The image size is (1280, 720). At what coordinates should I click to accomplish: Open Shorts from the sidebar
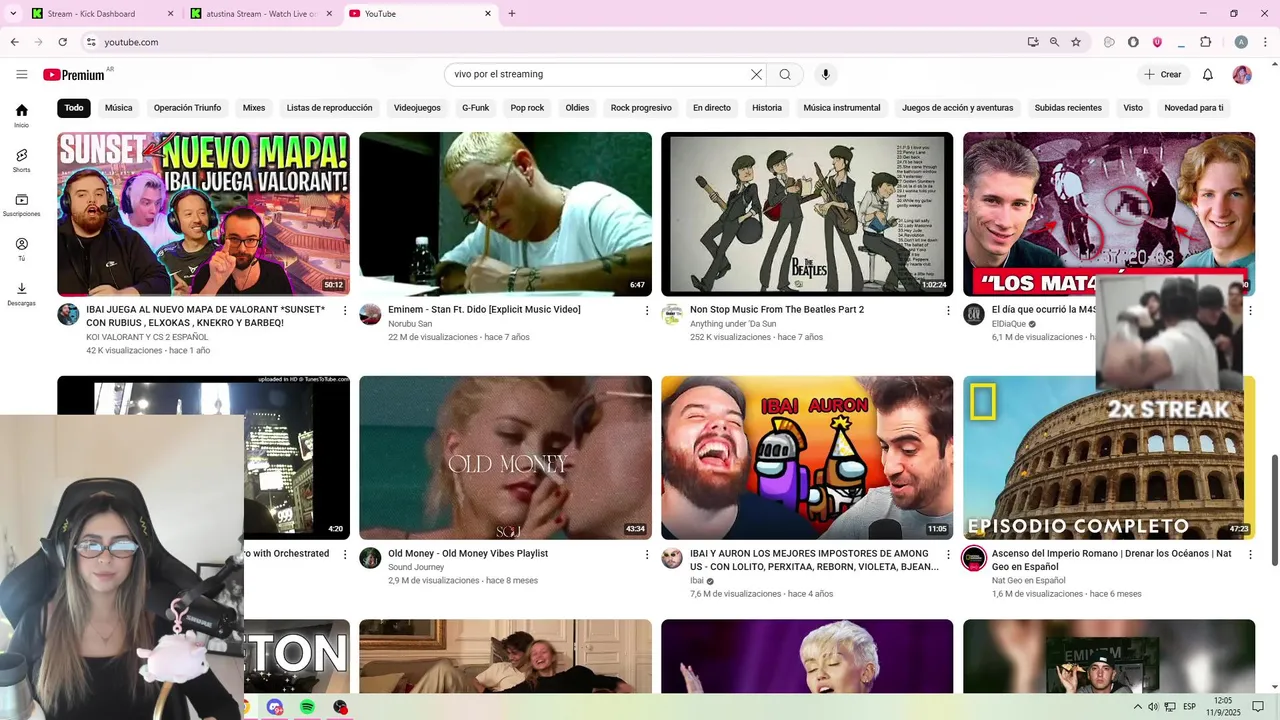[22, 160]
